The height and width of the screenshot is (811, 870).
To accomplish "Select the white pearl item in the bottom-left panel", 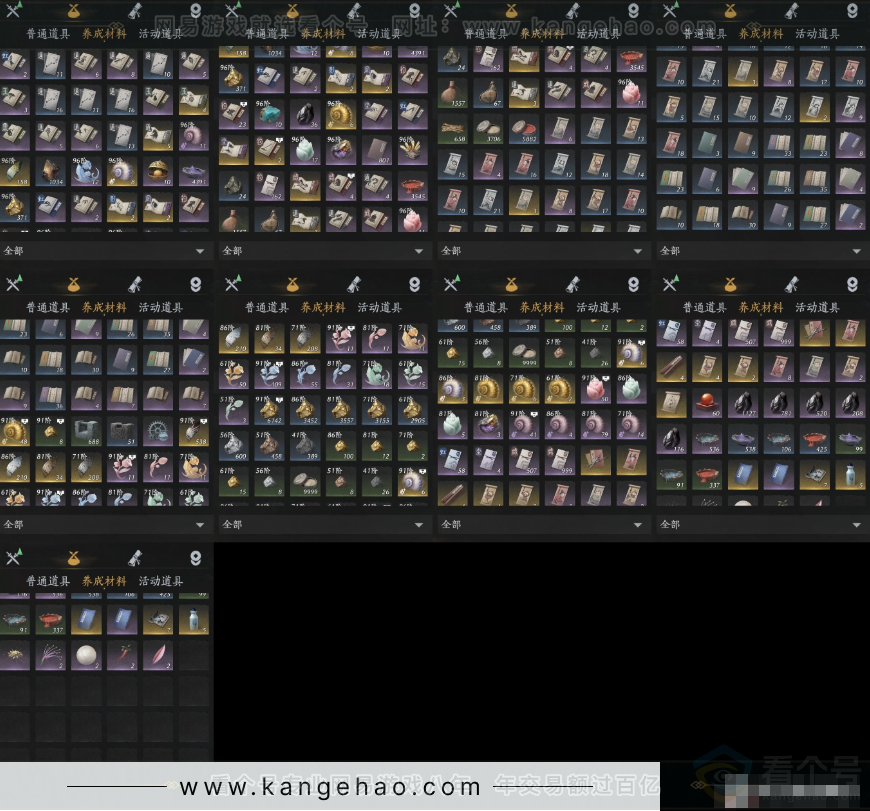I will (x=88, y=655).
